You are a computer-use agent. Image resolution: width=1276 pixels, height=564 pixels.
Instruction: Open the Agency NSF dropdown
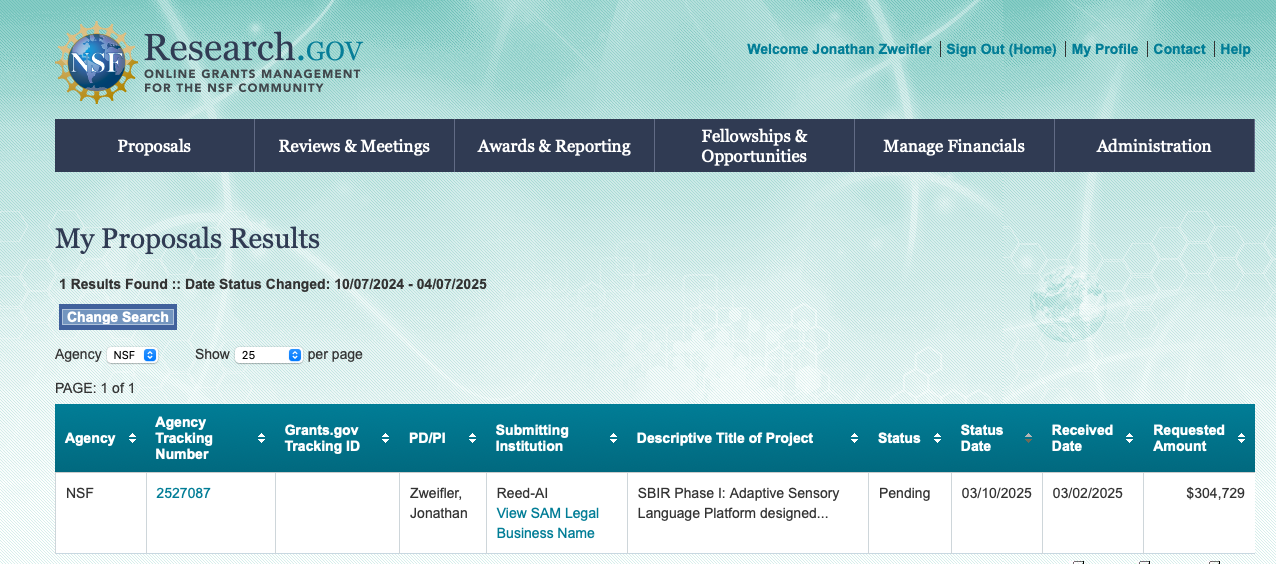tap(133, 355)
